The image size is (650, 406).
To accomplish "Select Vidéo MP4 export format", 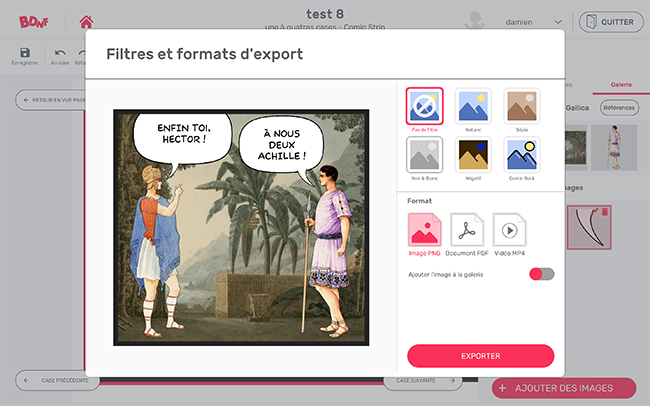I will 510,230.
